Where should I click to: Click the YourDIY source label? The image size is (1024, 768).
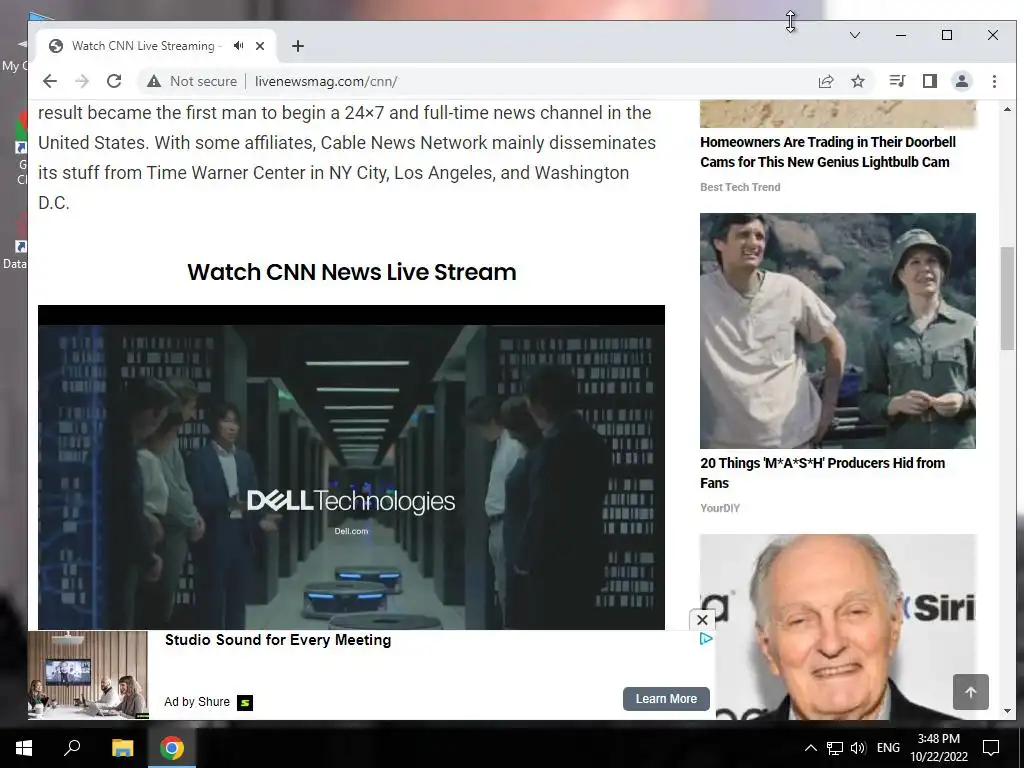pos(720,508)
